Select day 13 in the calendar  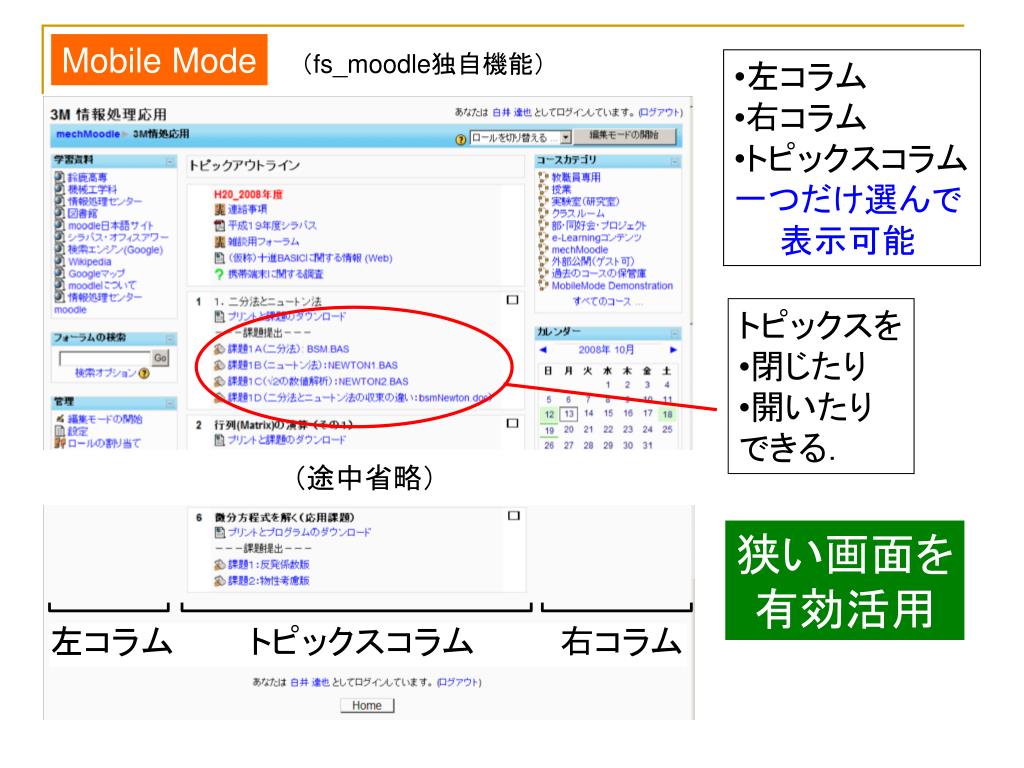click(569, 414)
